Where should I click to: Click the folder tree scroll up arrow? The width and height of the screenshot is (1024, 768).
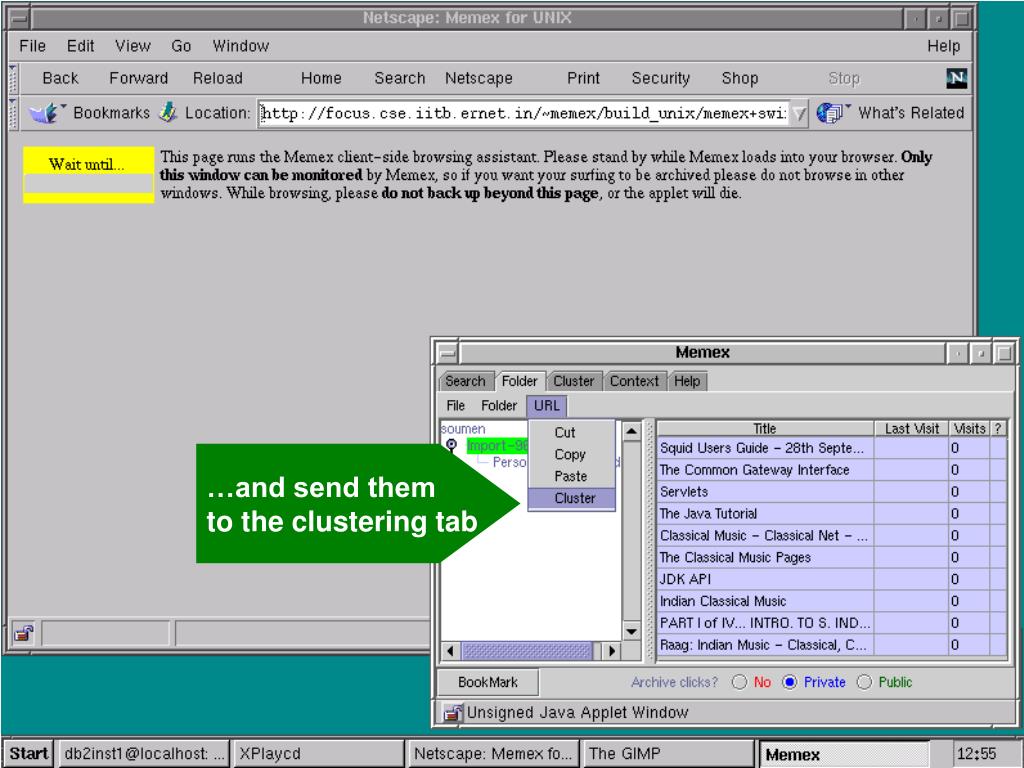632,432
